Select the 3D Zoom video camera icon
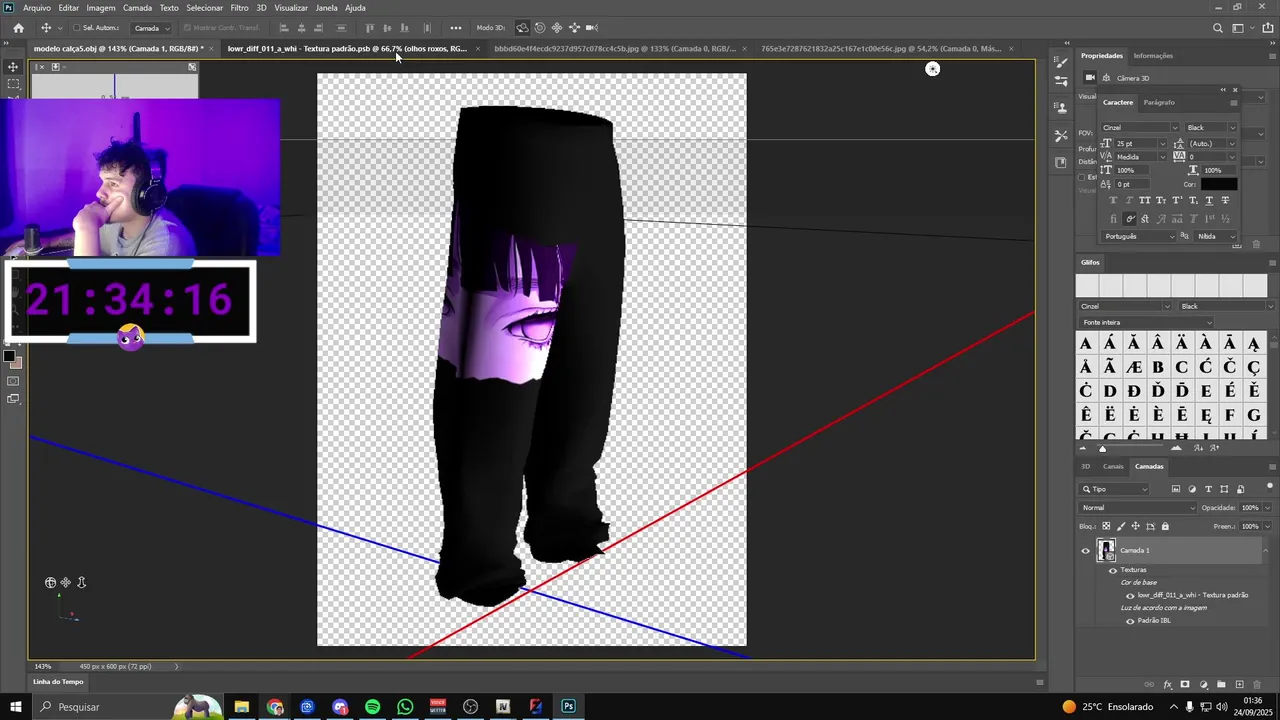1280x720 pixels. (x=592, y=28)
